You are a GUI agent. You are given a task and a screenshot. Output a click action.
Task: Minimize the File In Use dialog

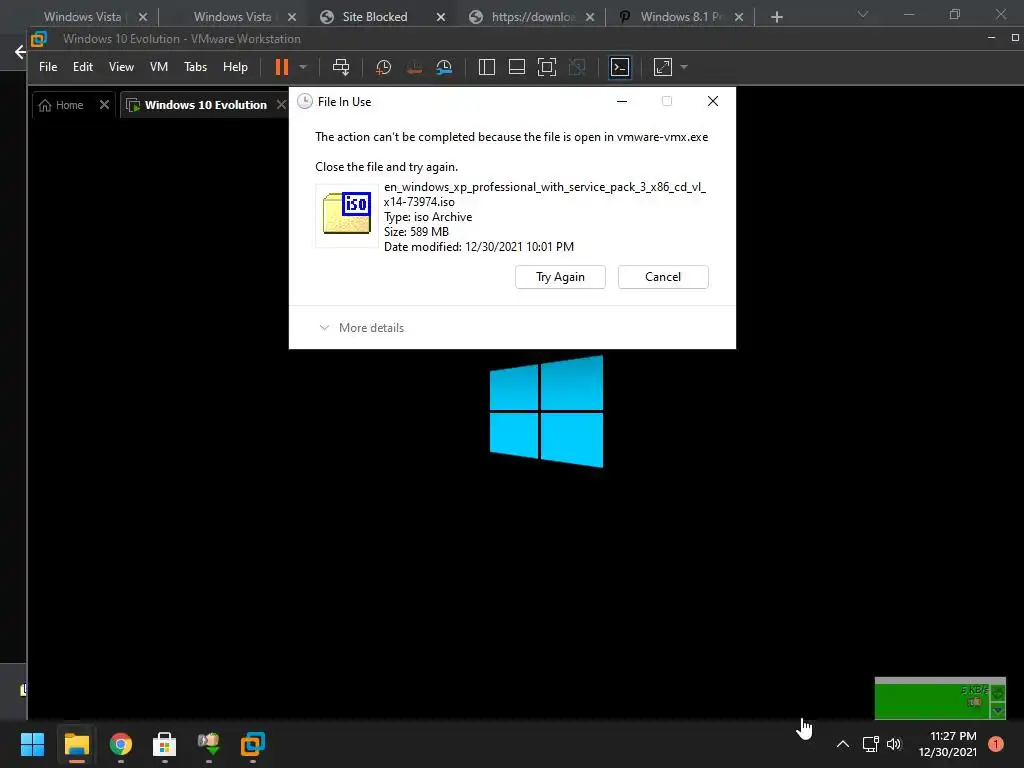[622, 101]
